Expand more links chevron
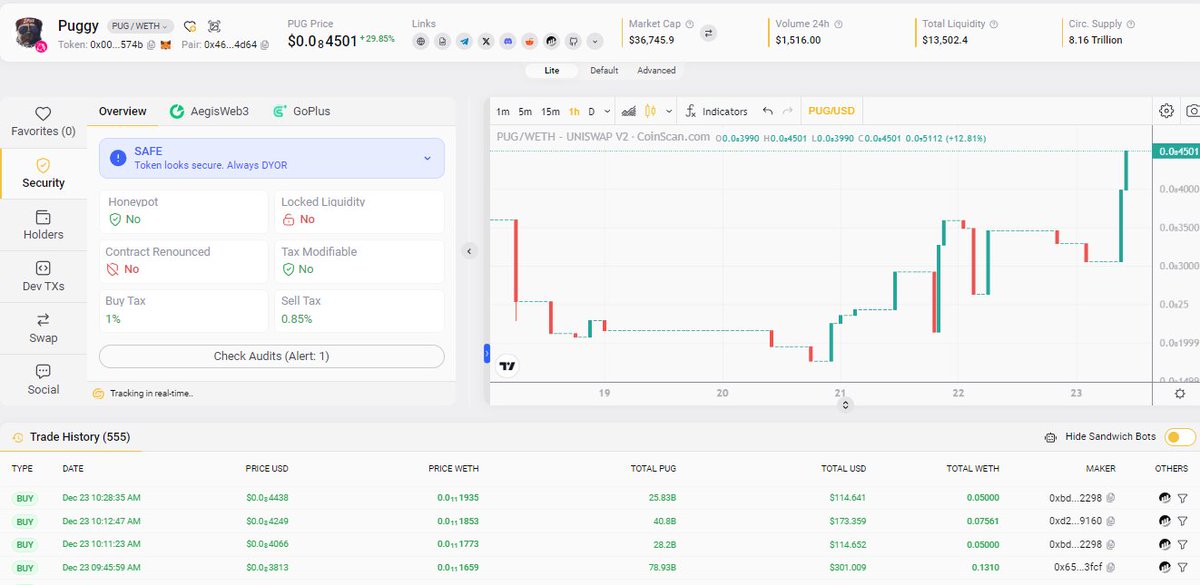This screenshot has height=585, width=1200. (x=595, y=41)
